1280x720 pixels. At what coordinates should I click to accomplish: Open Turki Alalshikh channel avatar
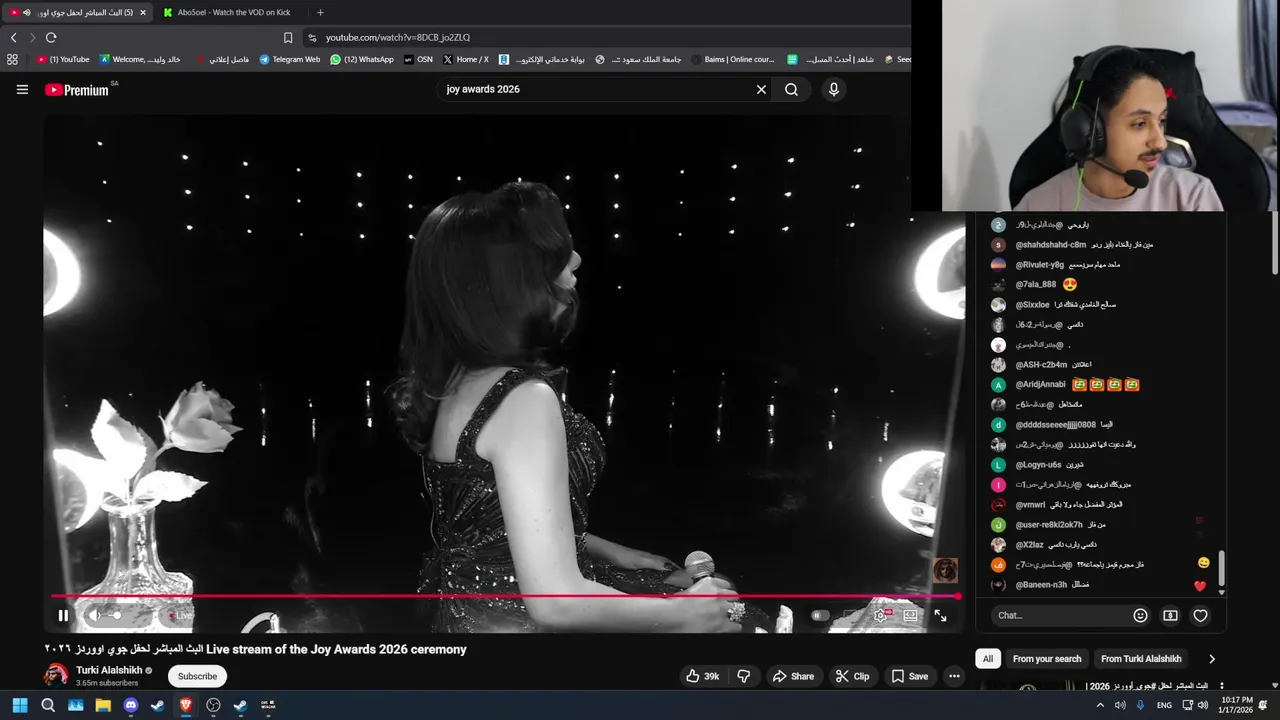pyautogui.click(x=56, y=675)
